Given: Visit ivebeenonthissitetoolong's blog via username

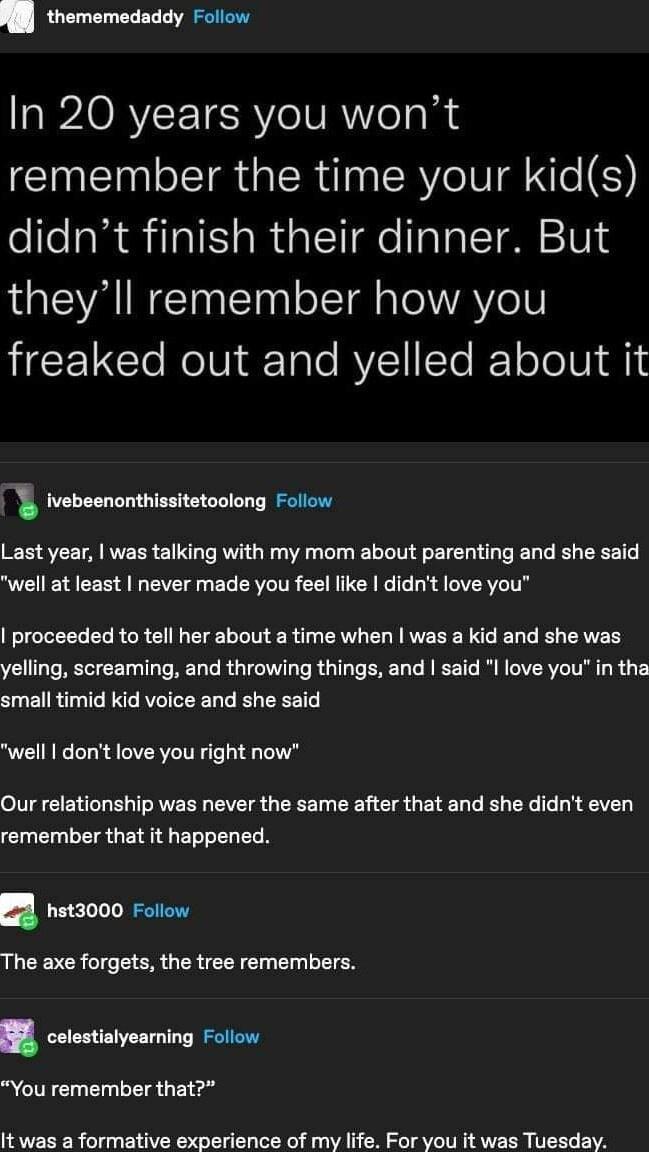Looking at the screenshot, I should pyautogui.click(x=156, y=501).
